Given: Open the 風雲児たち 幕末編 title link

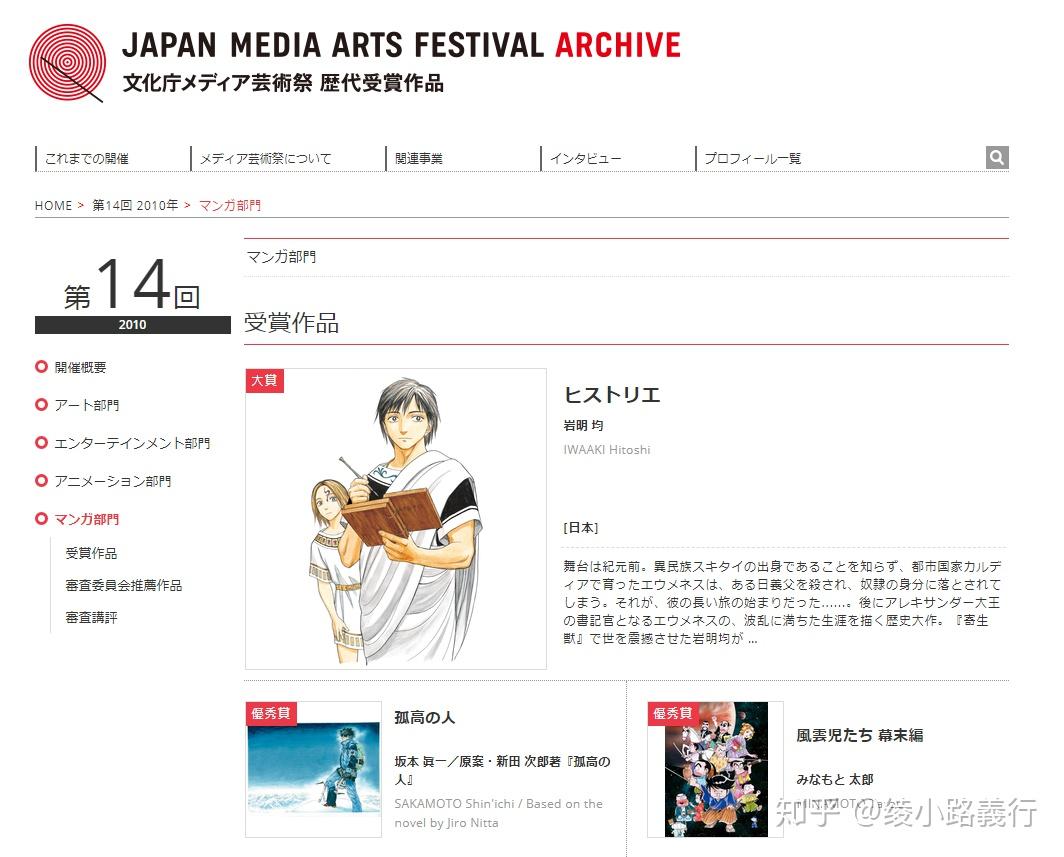Looking at the screenshot, I should click(x=860, y=735).
